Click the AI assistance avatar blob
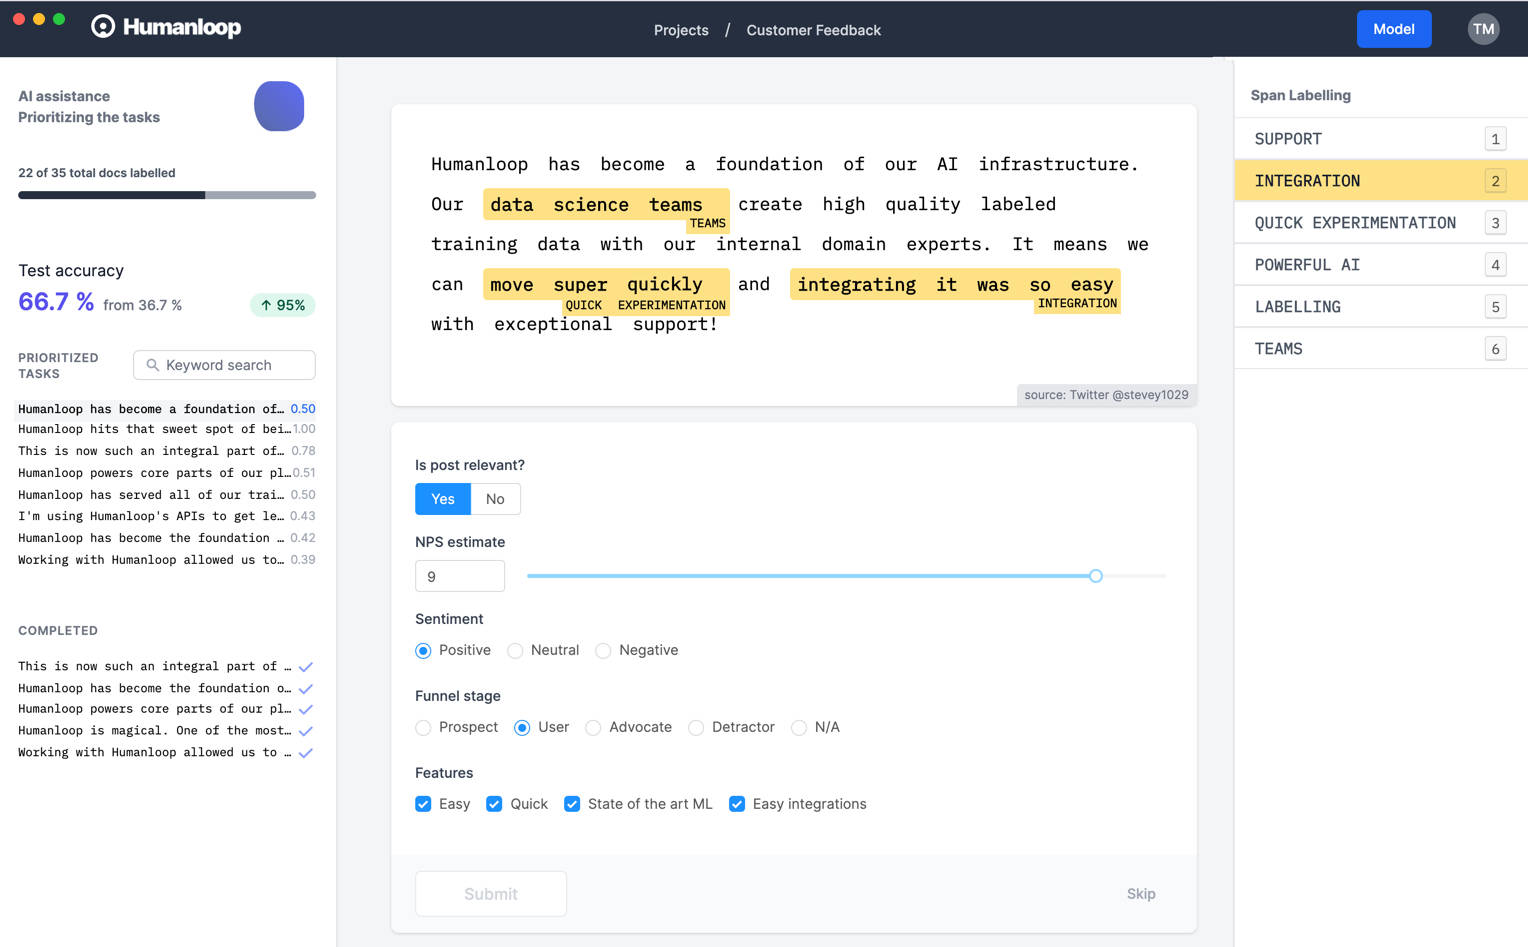Viewport: 1528px width, 947px height. [279, 106]
